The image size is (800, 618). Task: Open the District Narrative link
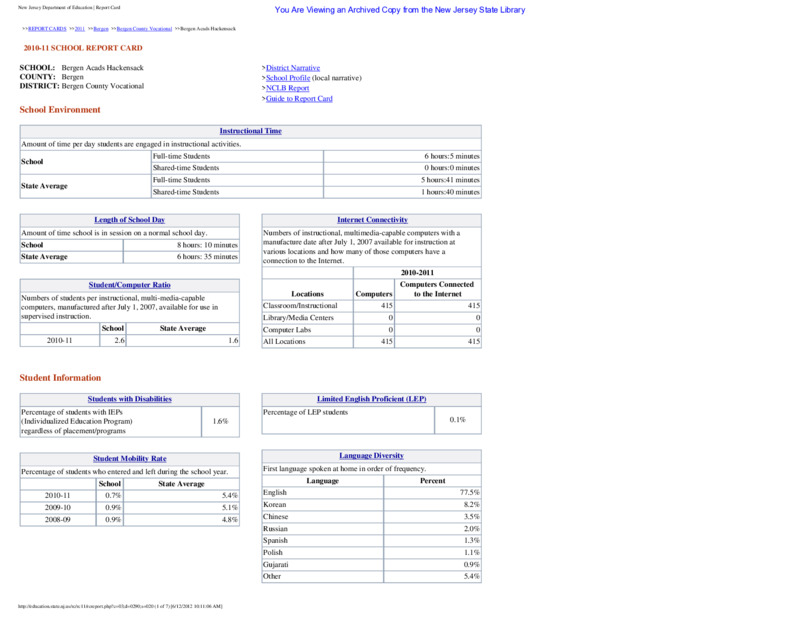click(x=293, y=68)
